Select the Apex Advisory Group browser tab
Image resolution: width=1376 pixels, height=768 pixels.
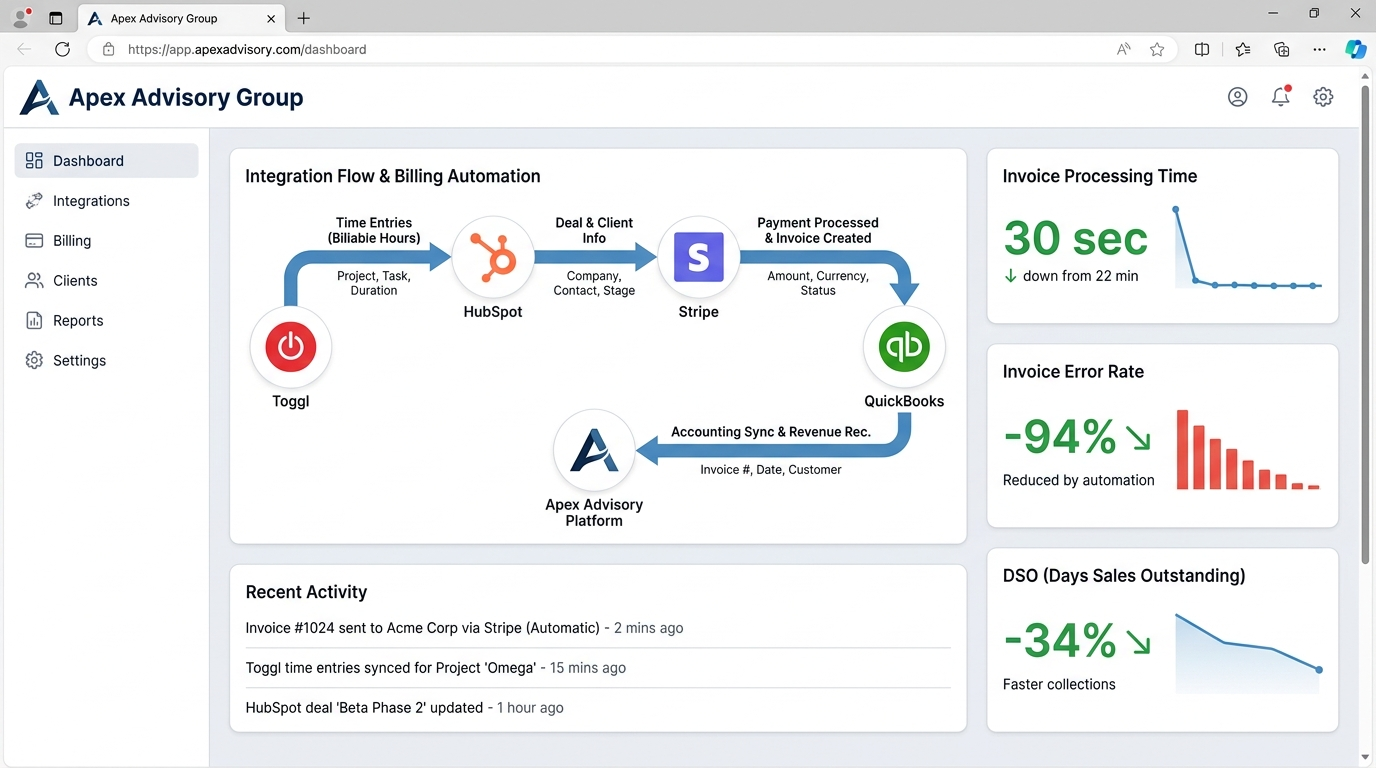[180, 18]
